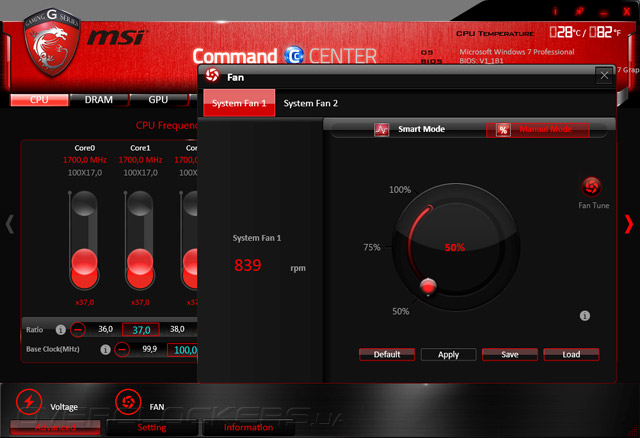640x438 pixels.
Task: Minimize the Command Center window
Action: (604, 13)
